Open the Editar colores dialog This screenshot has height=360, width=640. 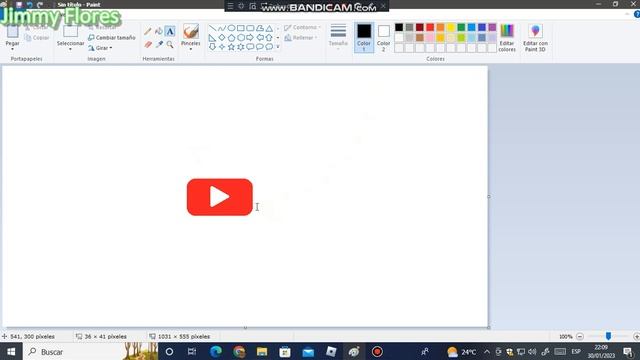507,38
